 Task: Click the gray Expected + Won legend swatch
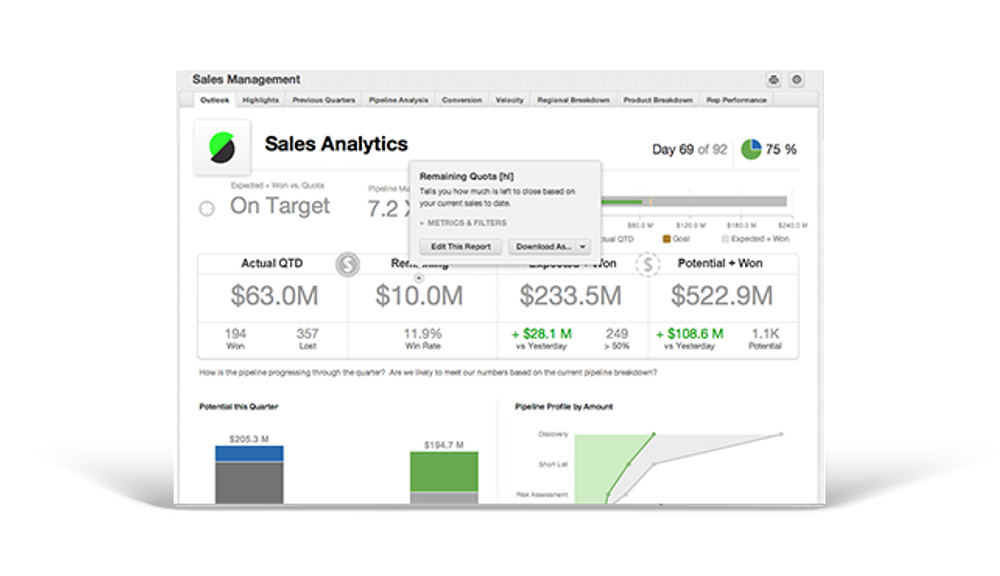[724, 239]
